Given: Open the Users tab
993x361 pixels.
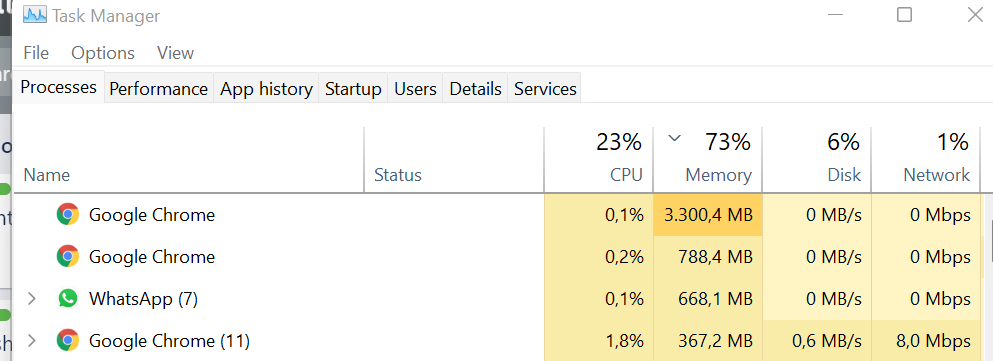Looking at the screenshot, I should click(x=415, y=89).
